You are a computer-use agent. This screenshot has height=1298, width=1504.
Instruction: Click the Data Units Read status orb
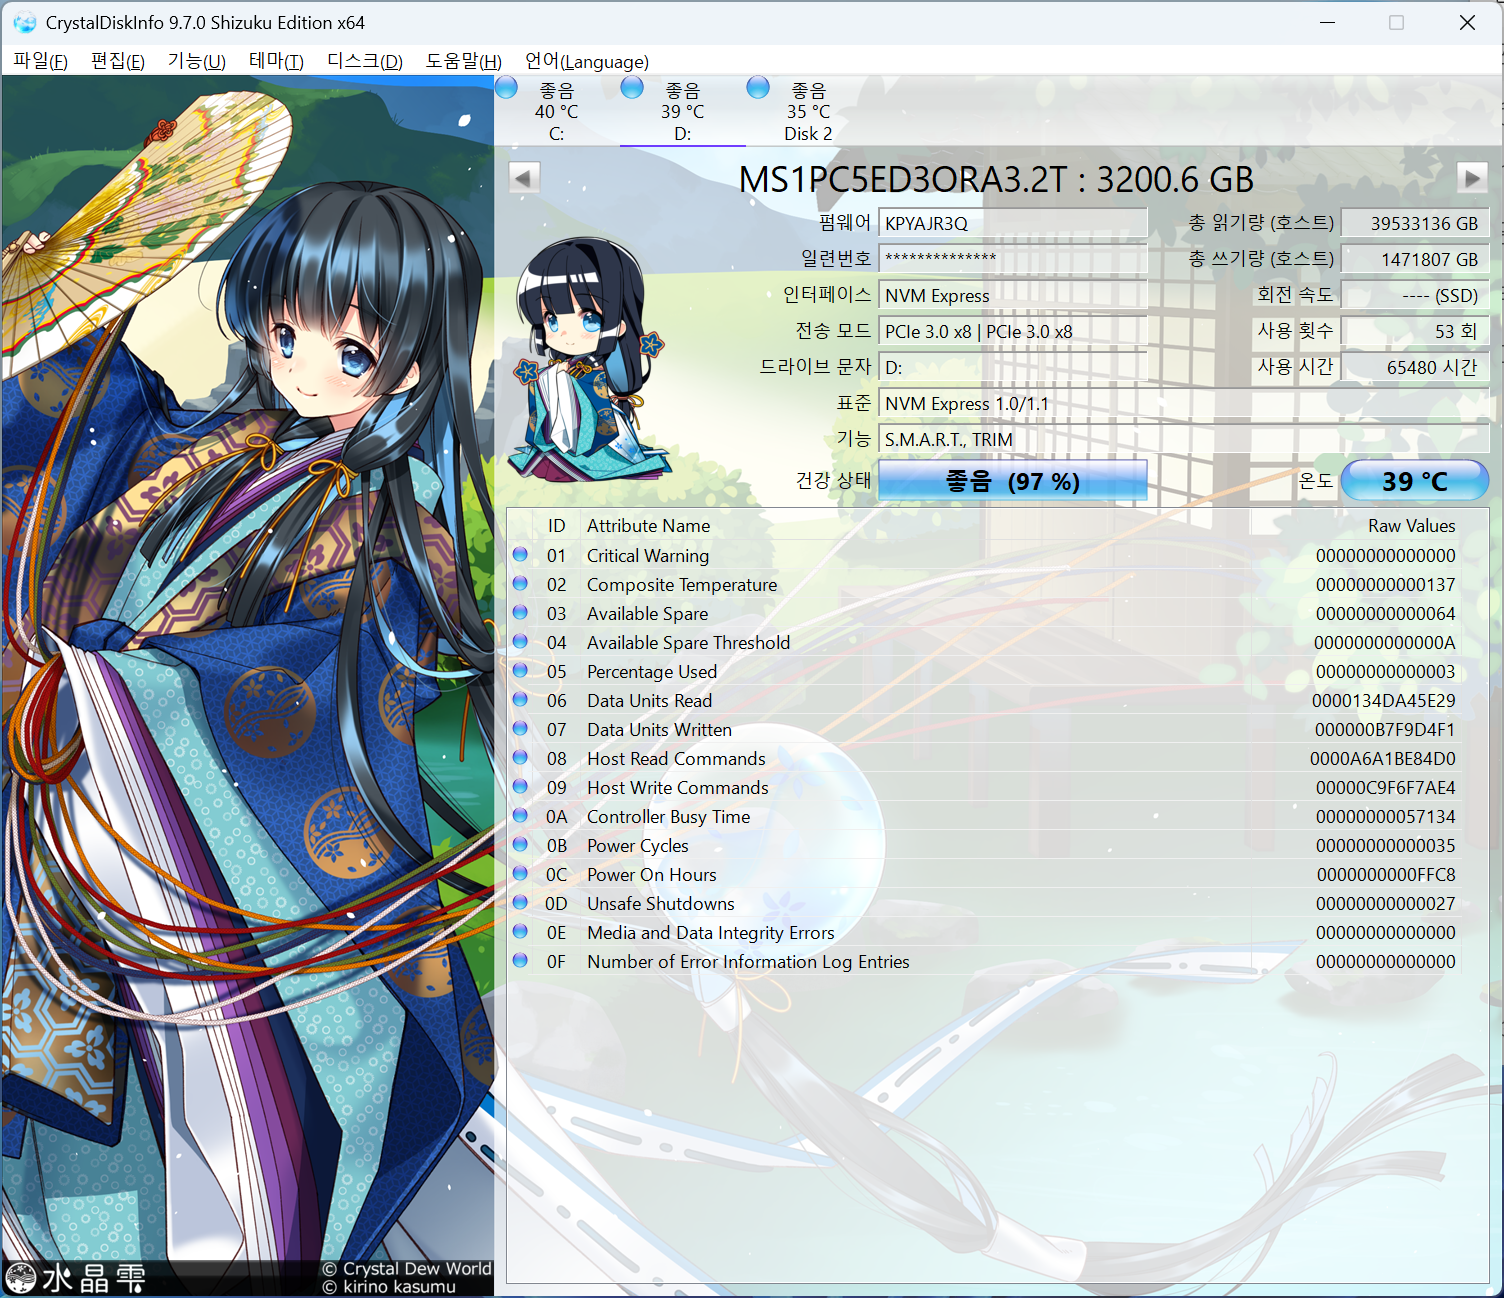coord(520,699)
